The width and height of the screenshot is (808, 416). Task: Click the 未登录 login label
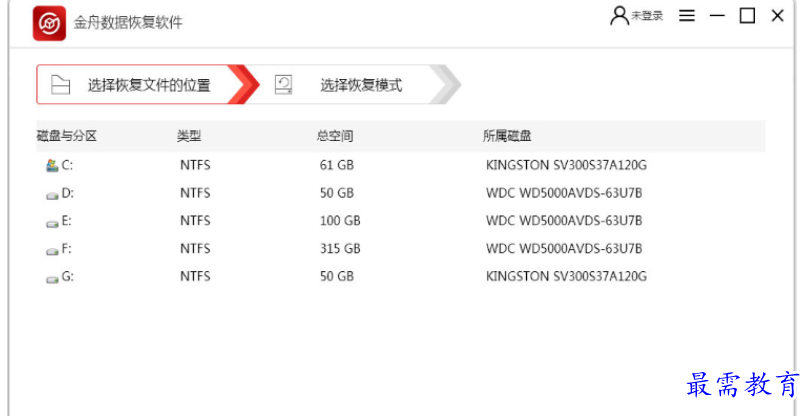click(x=647, y=16)
